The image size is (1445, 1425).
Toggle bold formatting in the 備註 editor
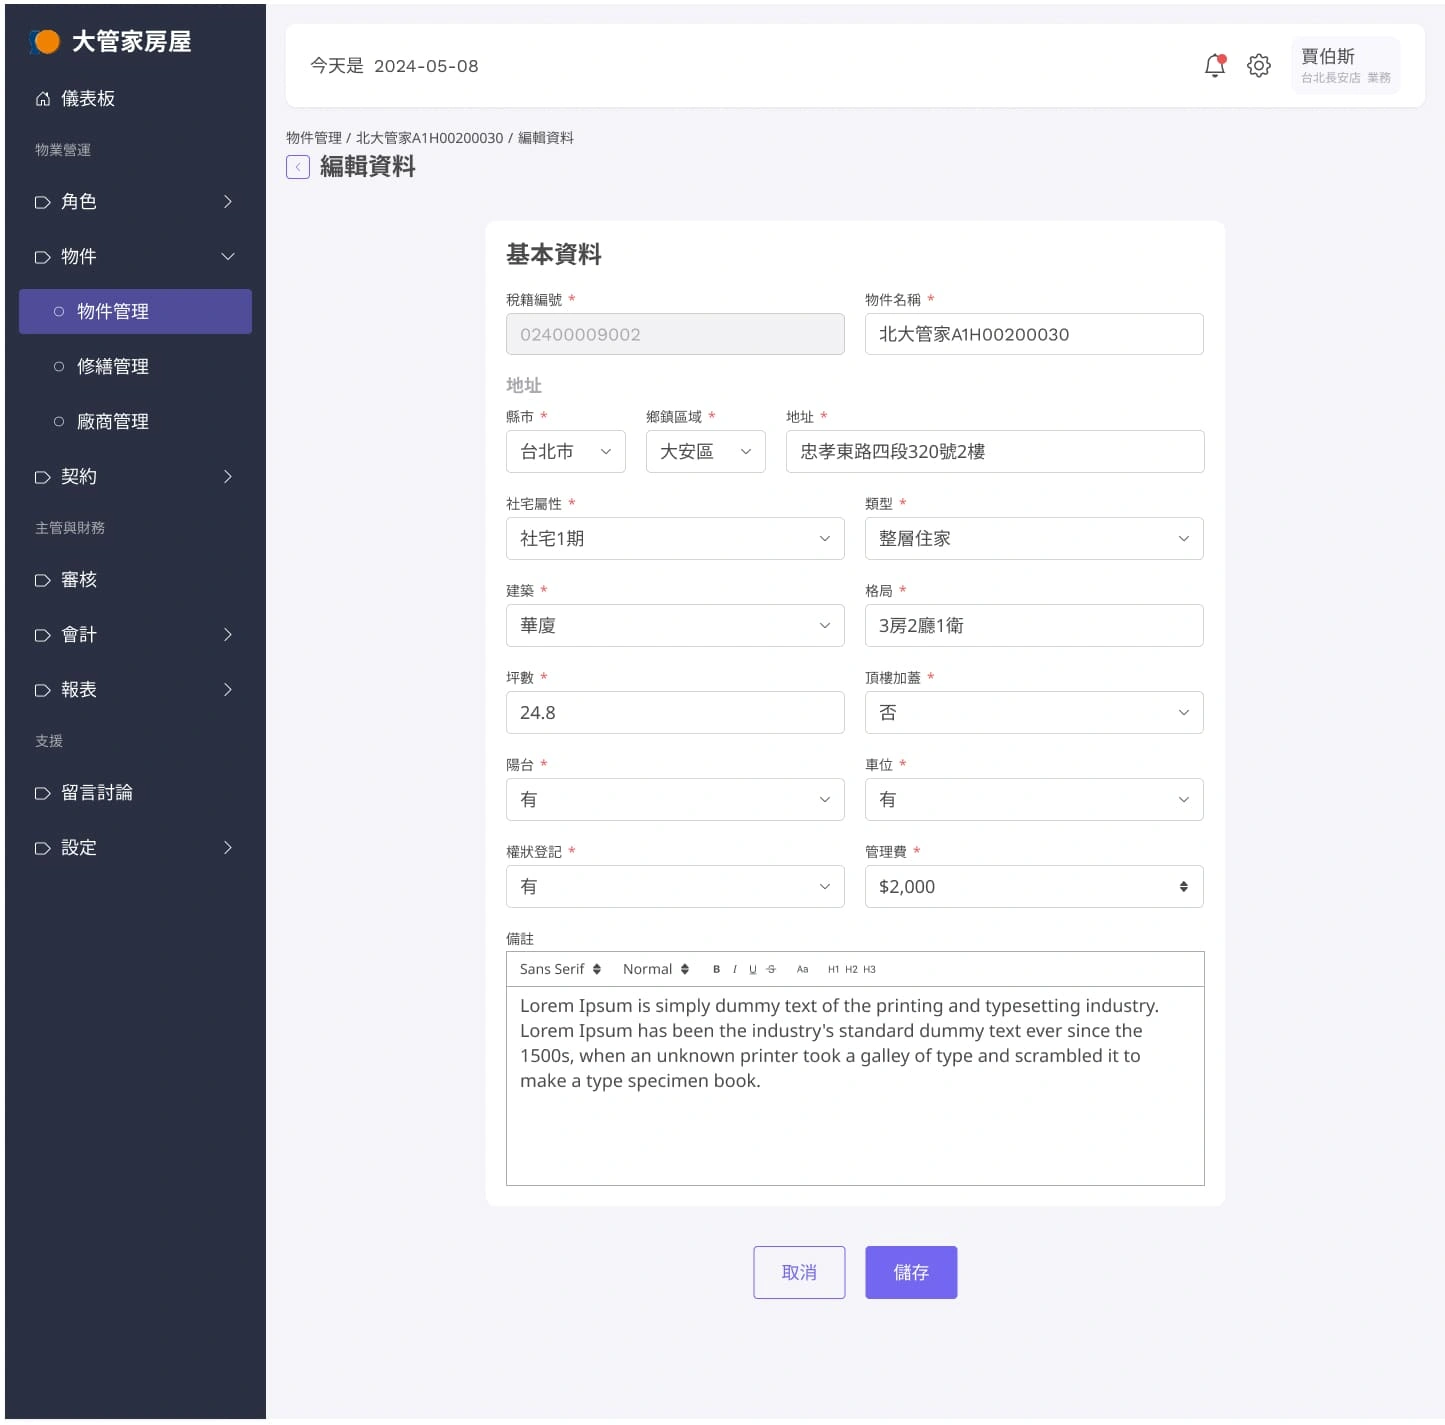716,968
